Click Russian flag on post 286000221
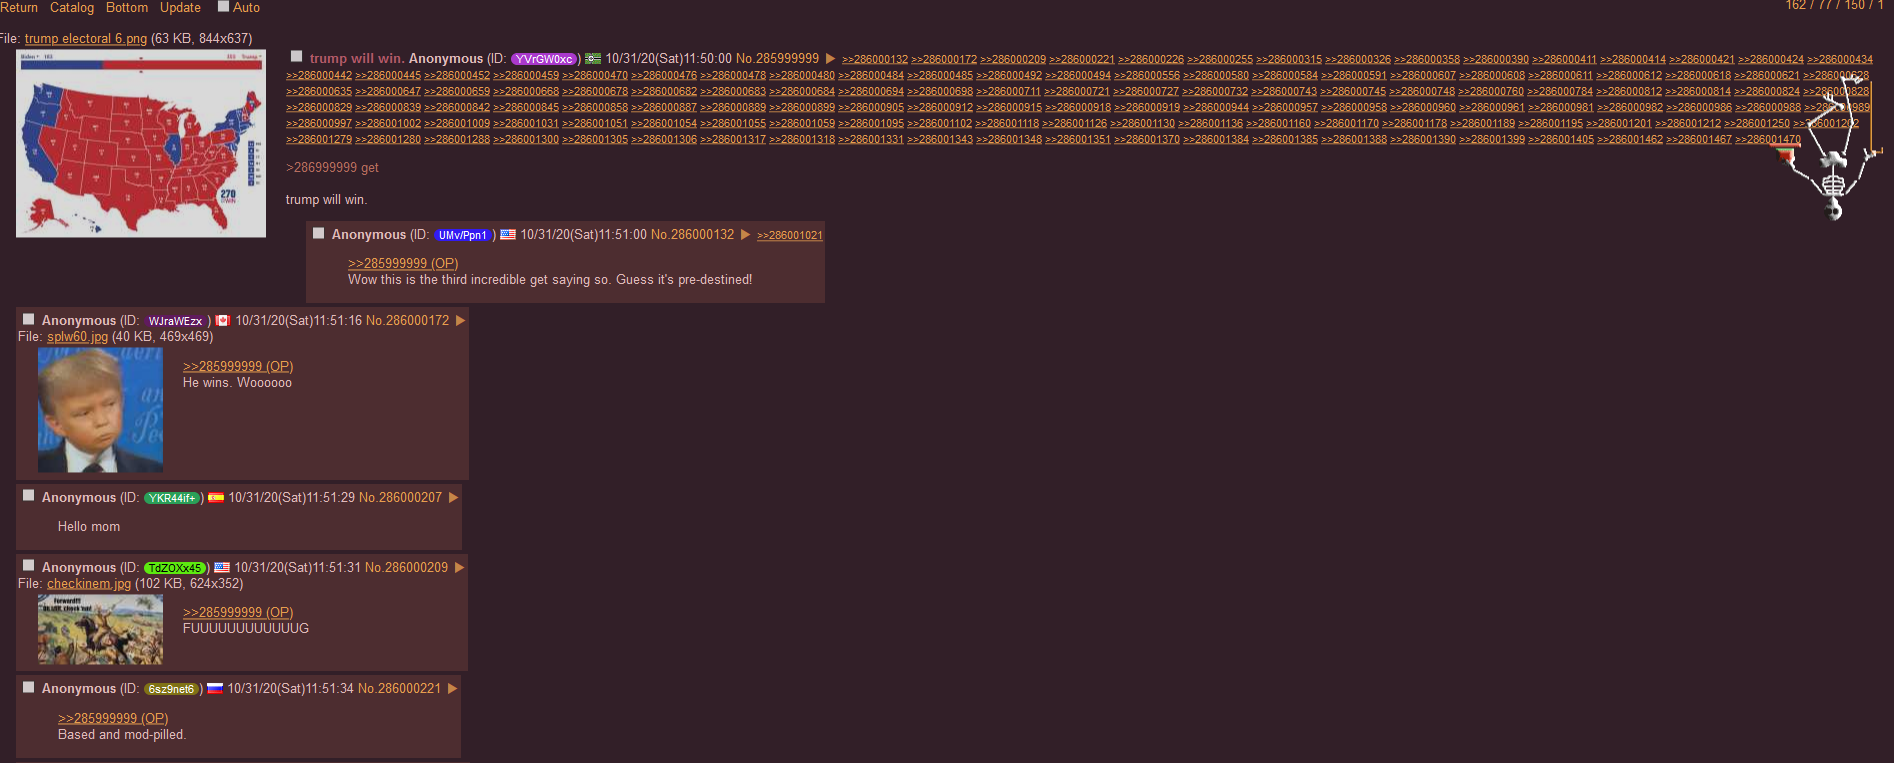This screenshot has width=1894, height=763. [215, 688]
